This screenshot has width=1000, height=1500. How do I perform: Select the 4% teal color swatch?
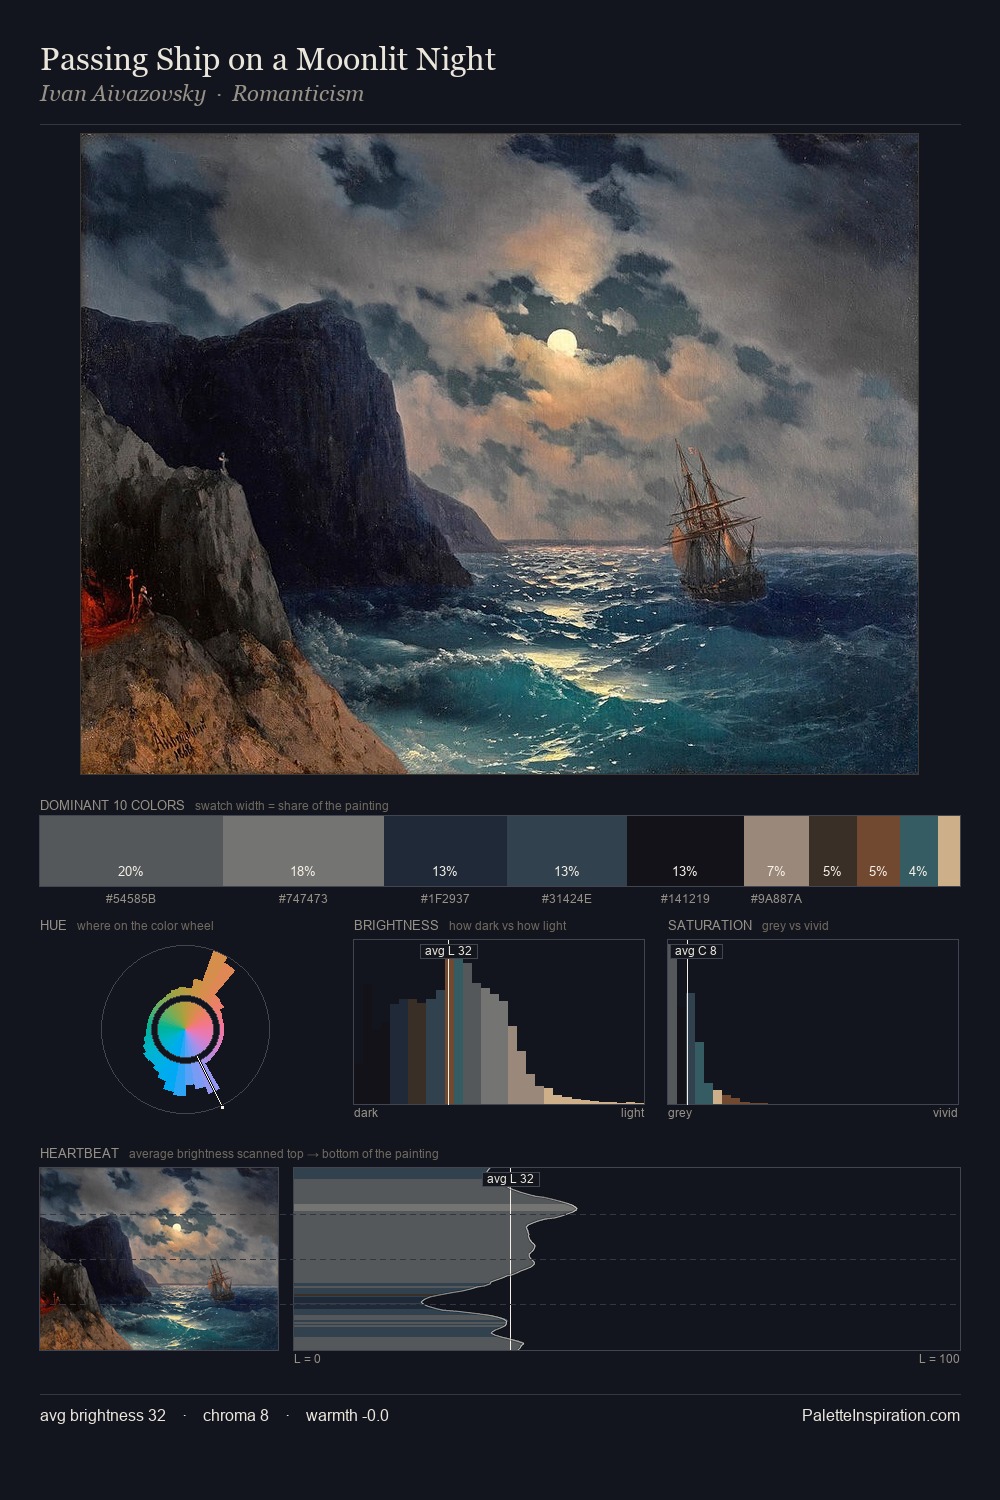pyautogui.click(x=919, y=851)
